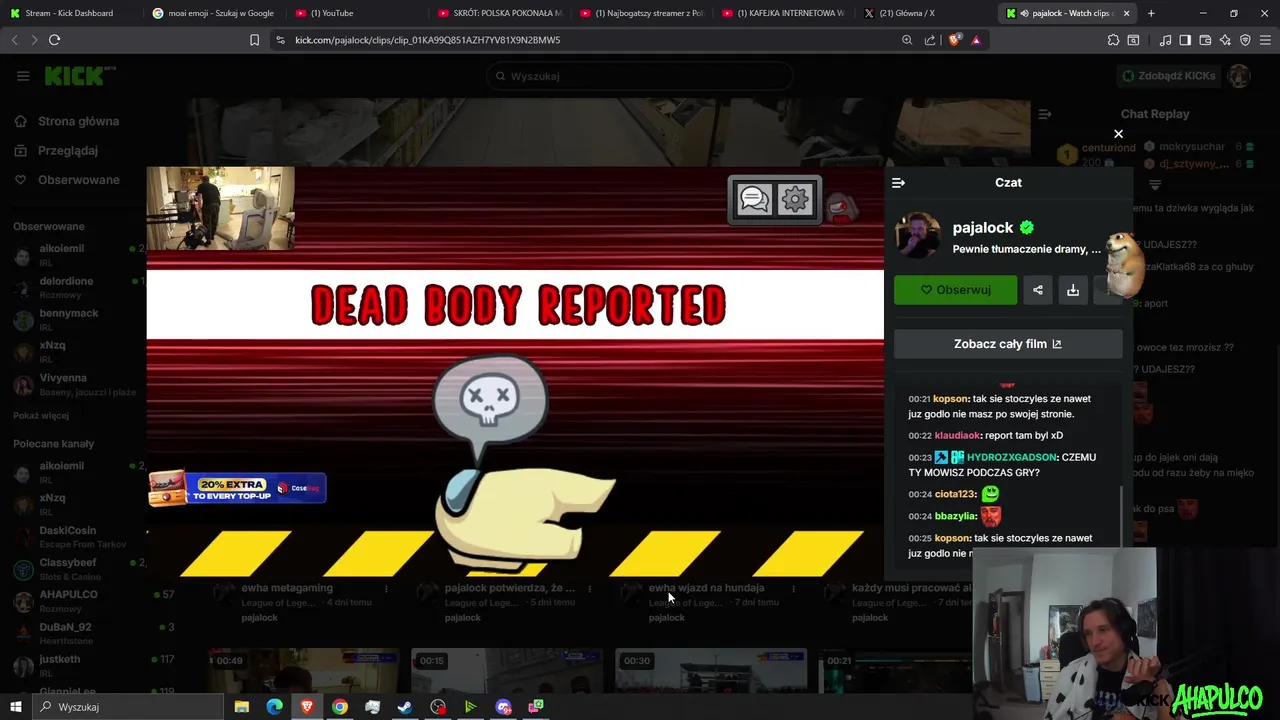
Task: Open Google Chrome from the taskbar
Action: click(x=340, y=707)
